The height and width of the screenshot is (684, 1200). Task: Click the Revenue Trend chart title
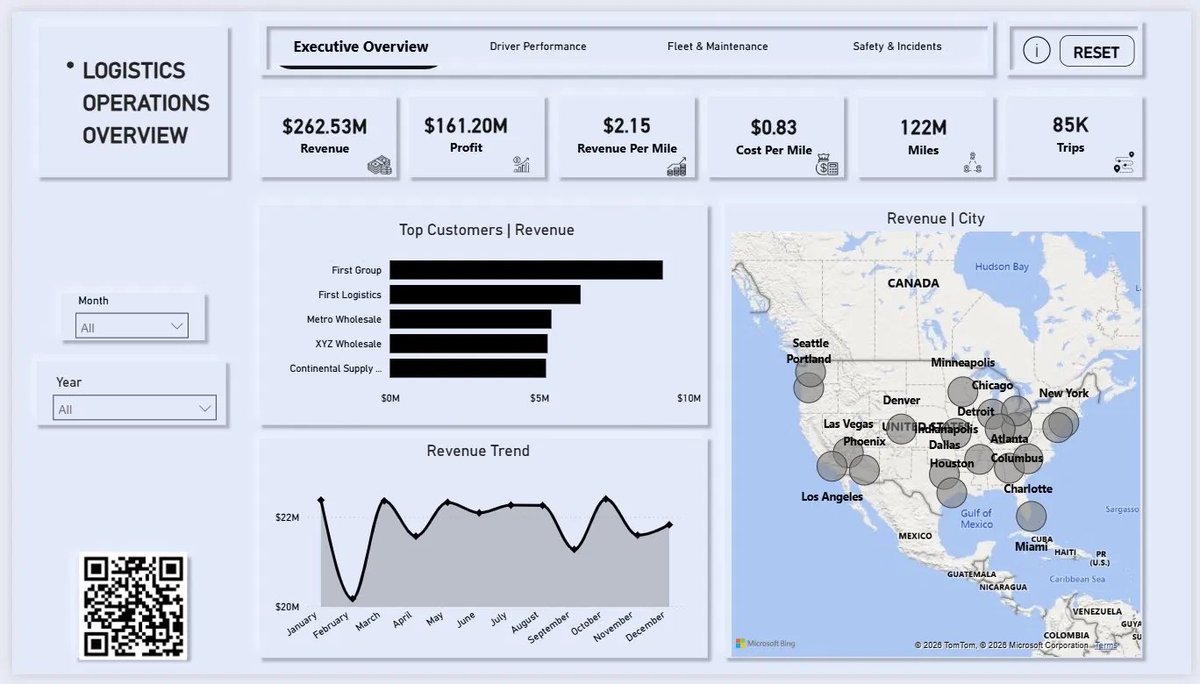[478, 451]
